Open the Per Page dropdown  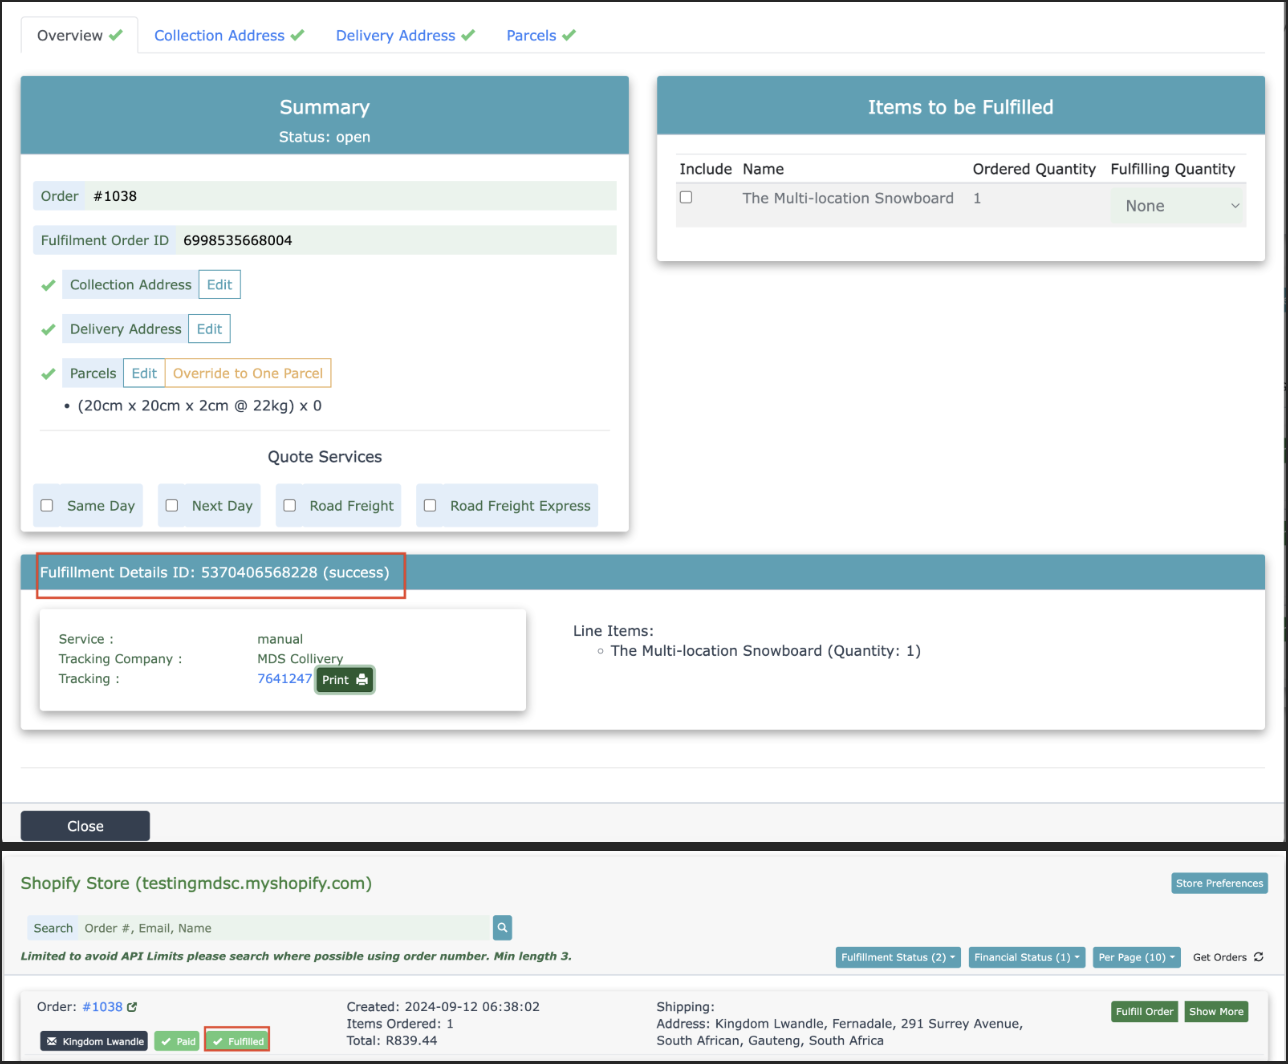(1136, 957)
